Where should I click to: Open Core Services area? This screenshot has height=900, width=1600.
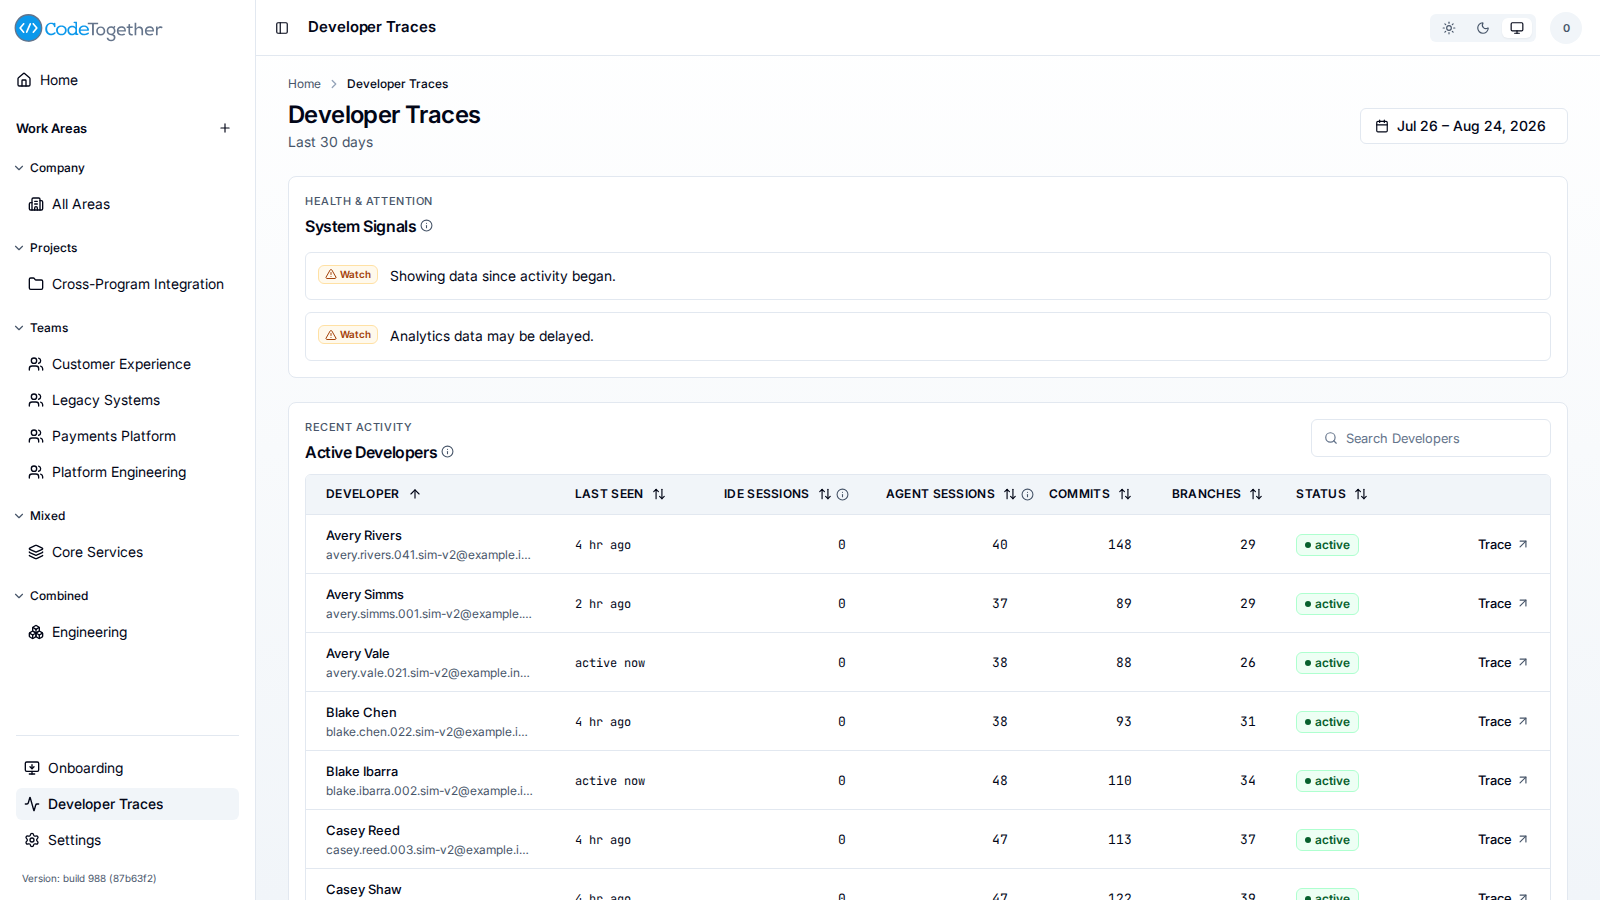coord(127,552)
